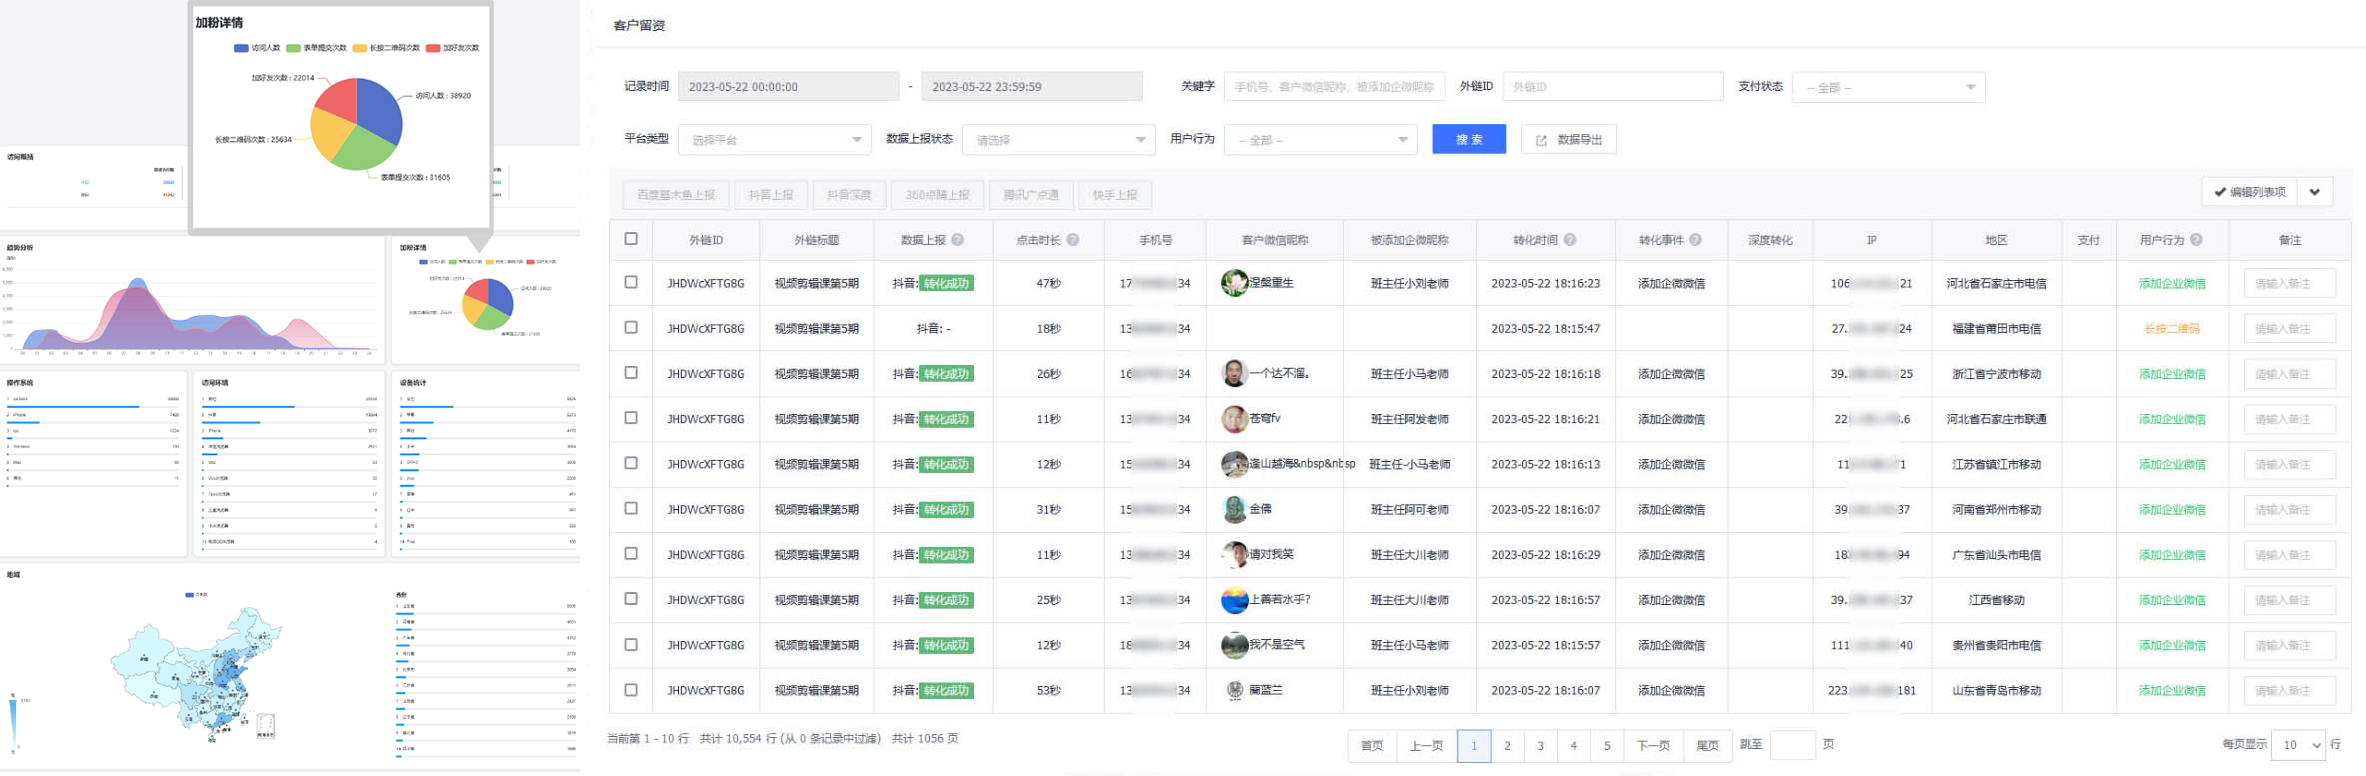This screenshot has height=776, width=2366.
Task: Click the China map in 地域 panel
Action: pos(198,672)
